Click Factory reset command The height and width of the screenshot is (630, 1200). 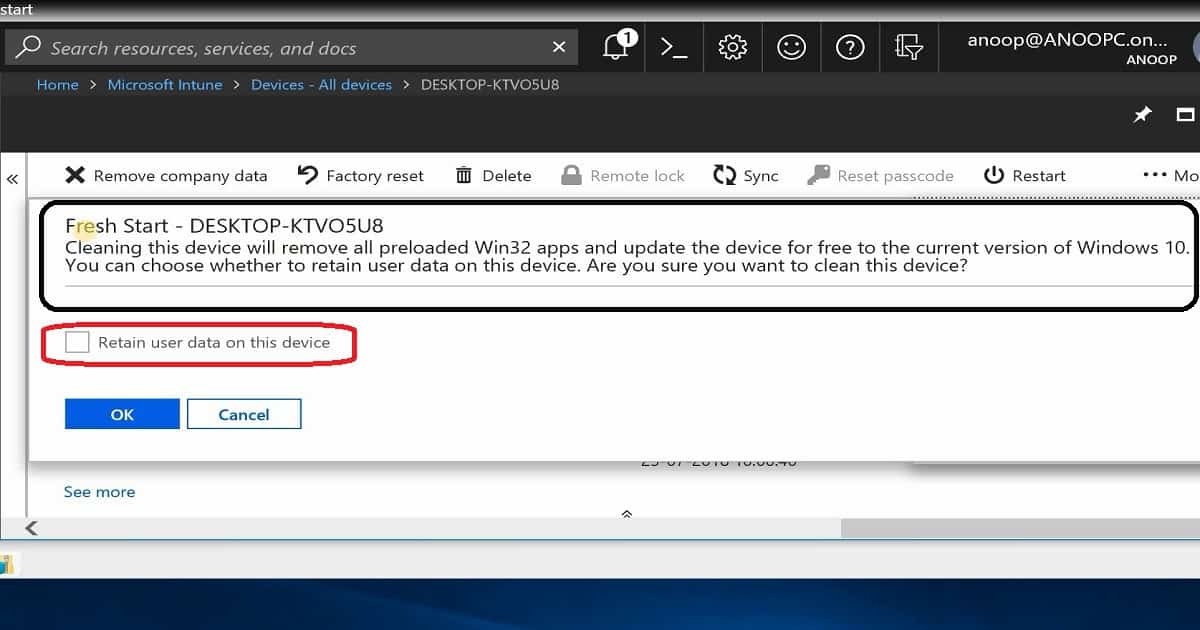pyautogui.click(x=361, y=176)
